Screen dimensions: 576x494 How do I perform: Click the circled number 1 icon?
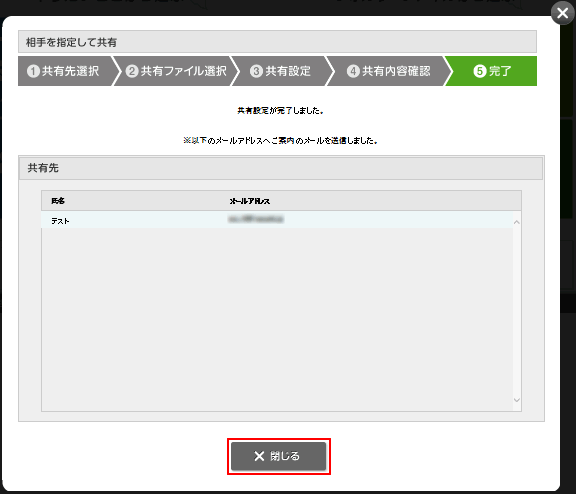(x=33, y=71)
